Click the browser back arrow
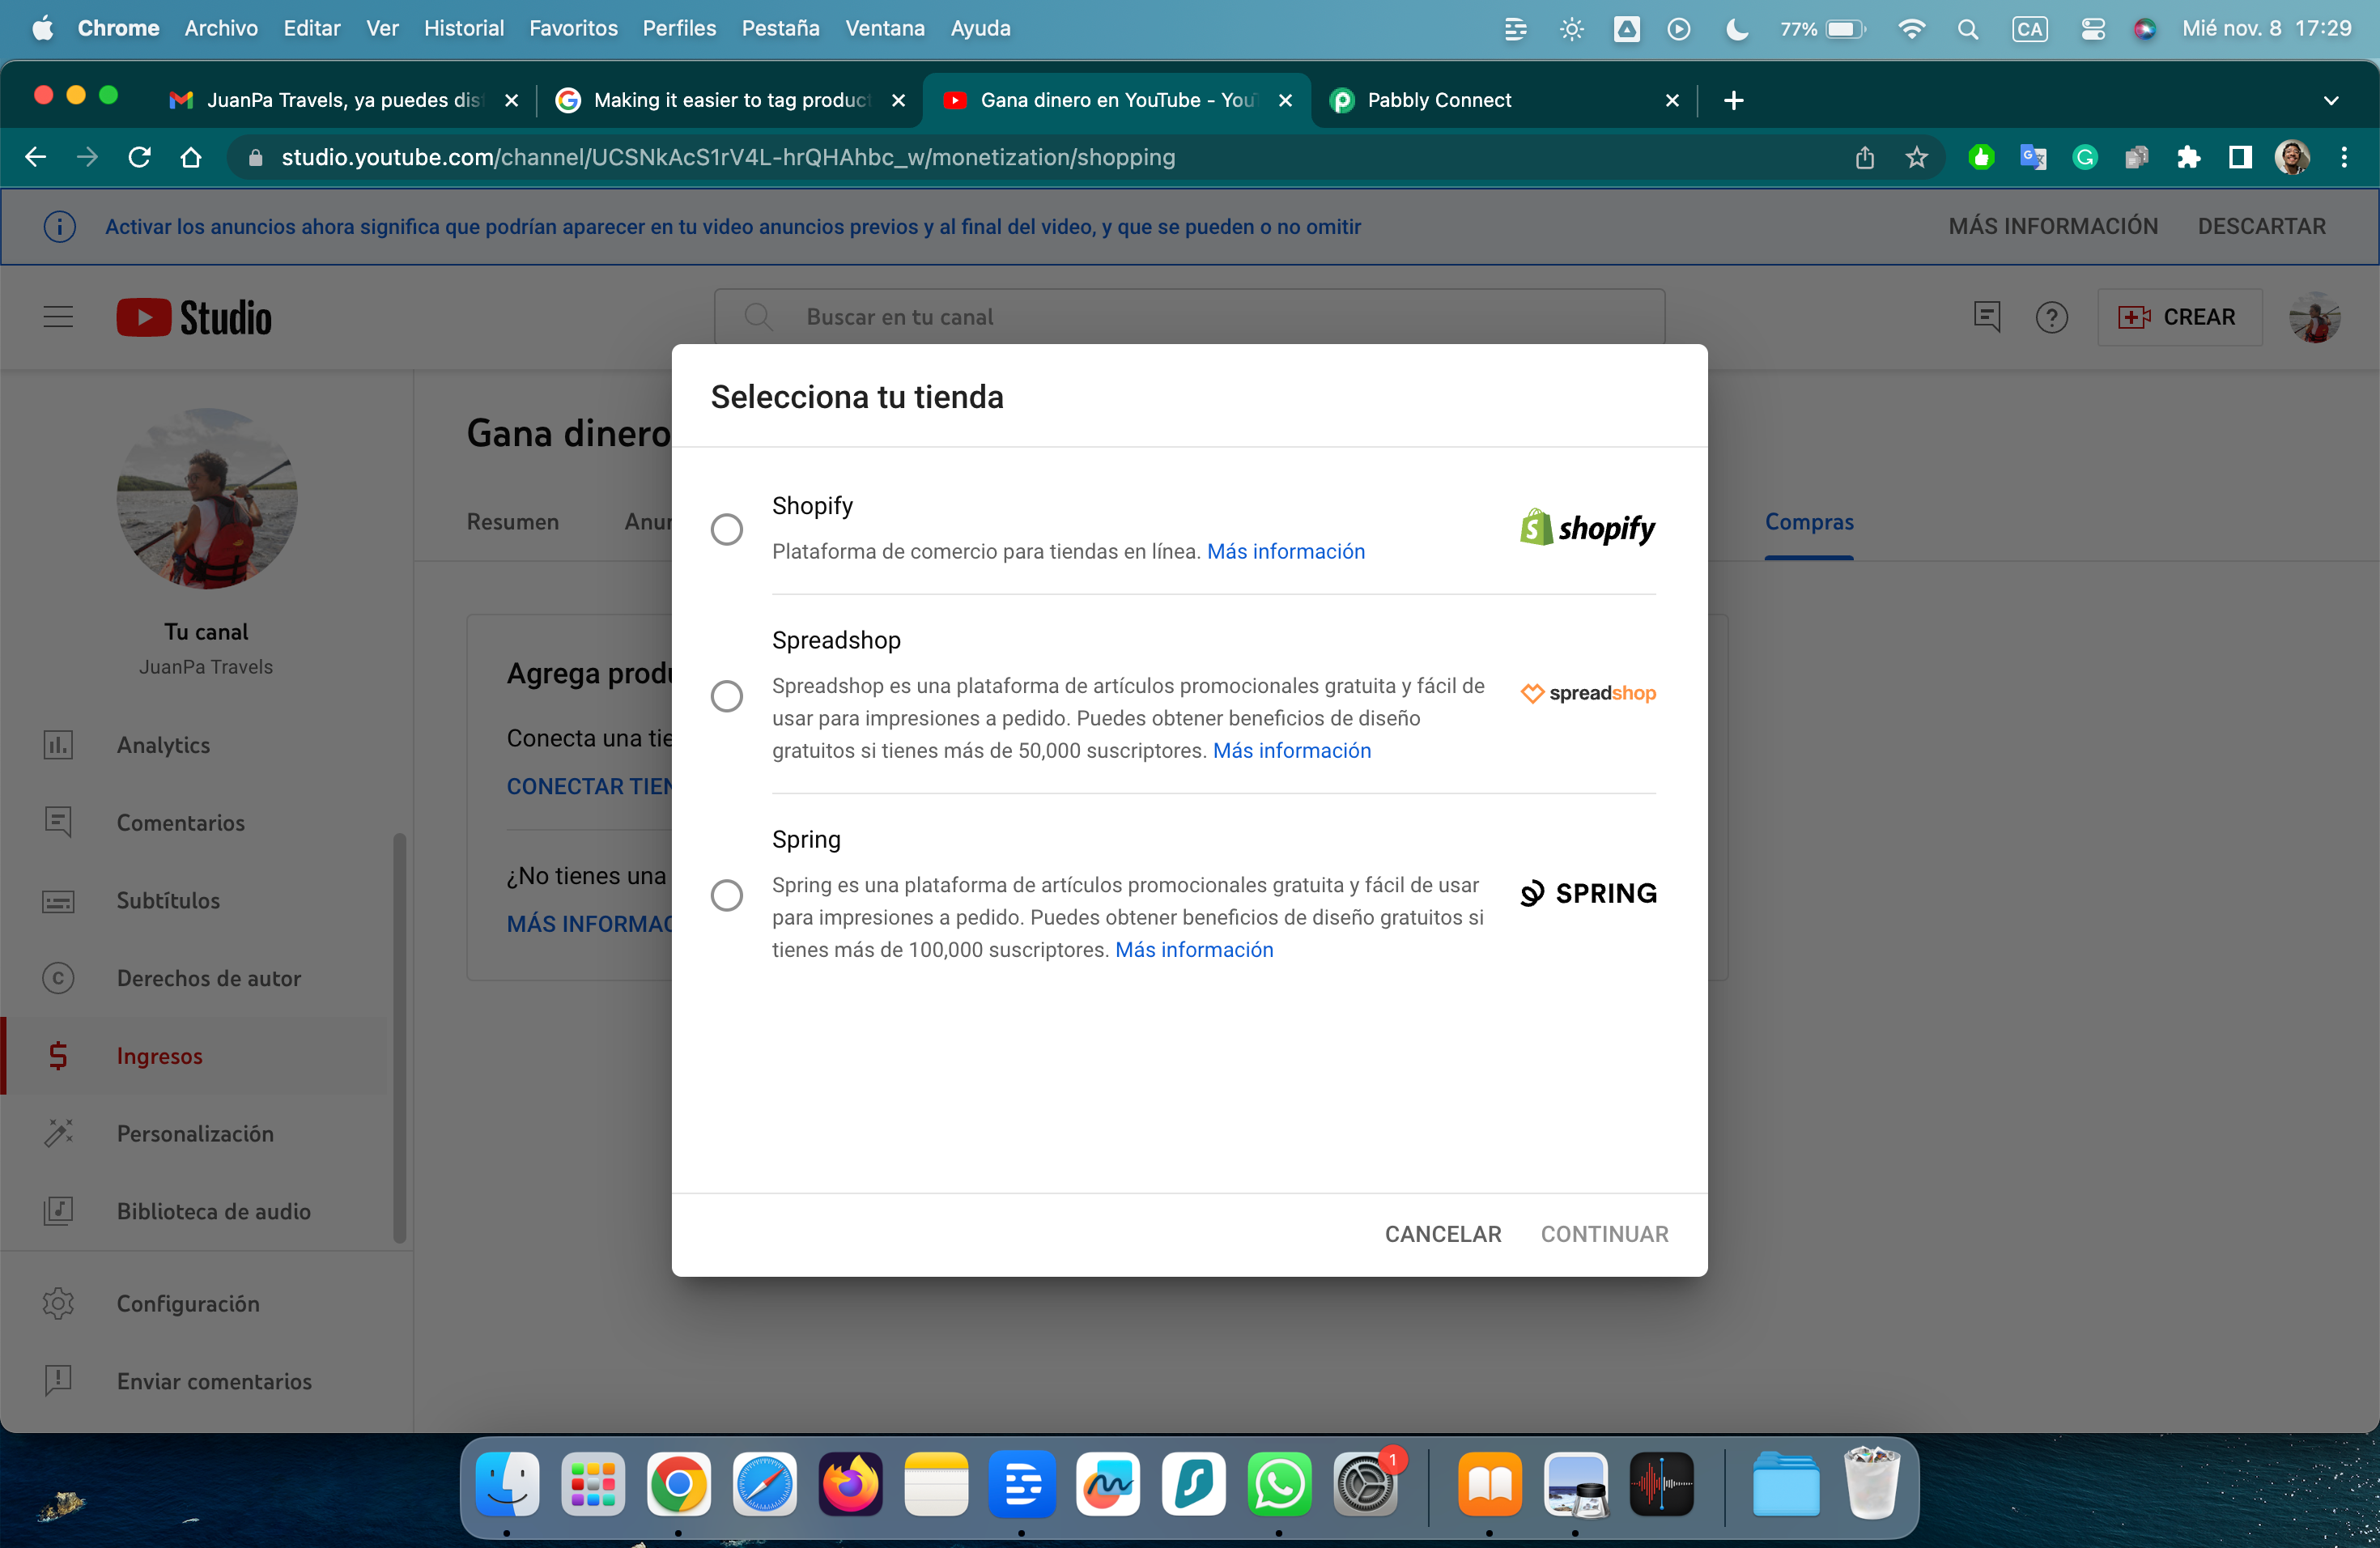Viewport: 2380px width, 1548px height. click(x=36, y=157)
